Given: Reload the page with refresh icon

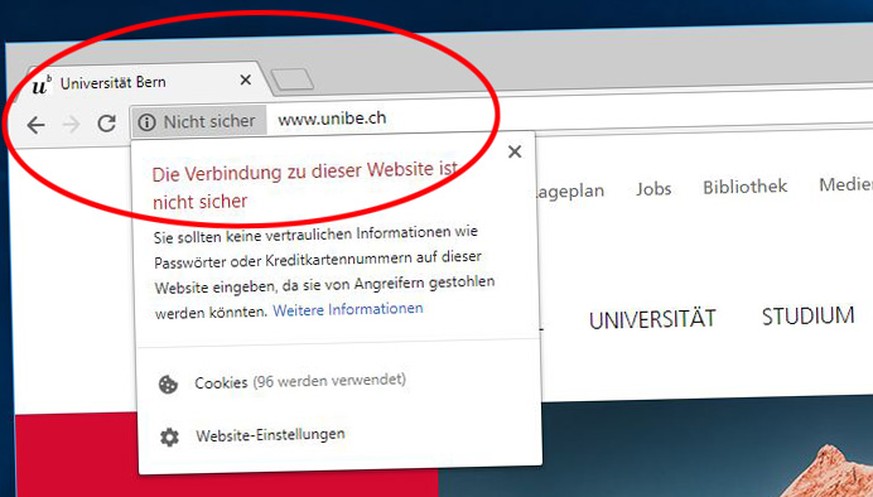Looking at the screenshot, I should 106,123.
